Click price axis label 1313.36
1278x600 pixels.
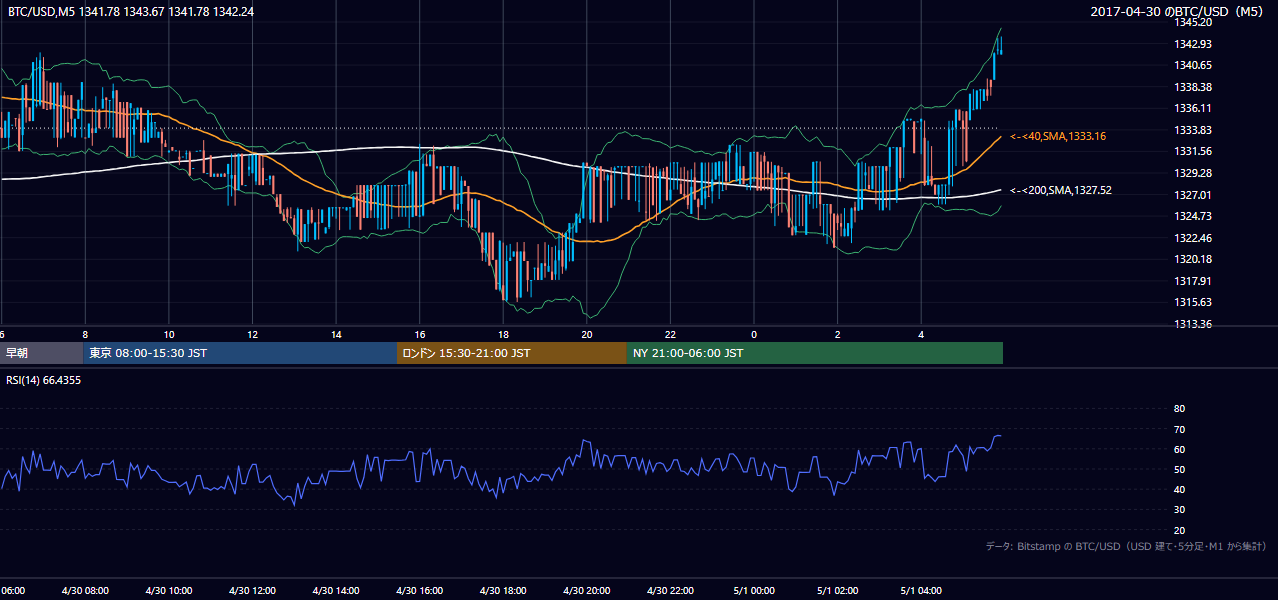(1194, 324)
